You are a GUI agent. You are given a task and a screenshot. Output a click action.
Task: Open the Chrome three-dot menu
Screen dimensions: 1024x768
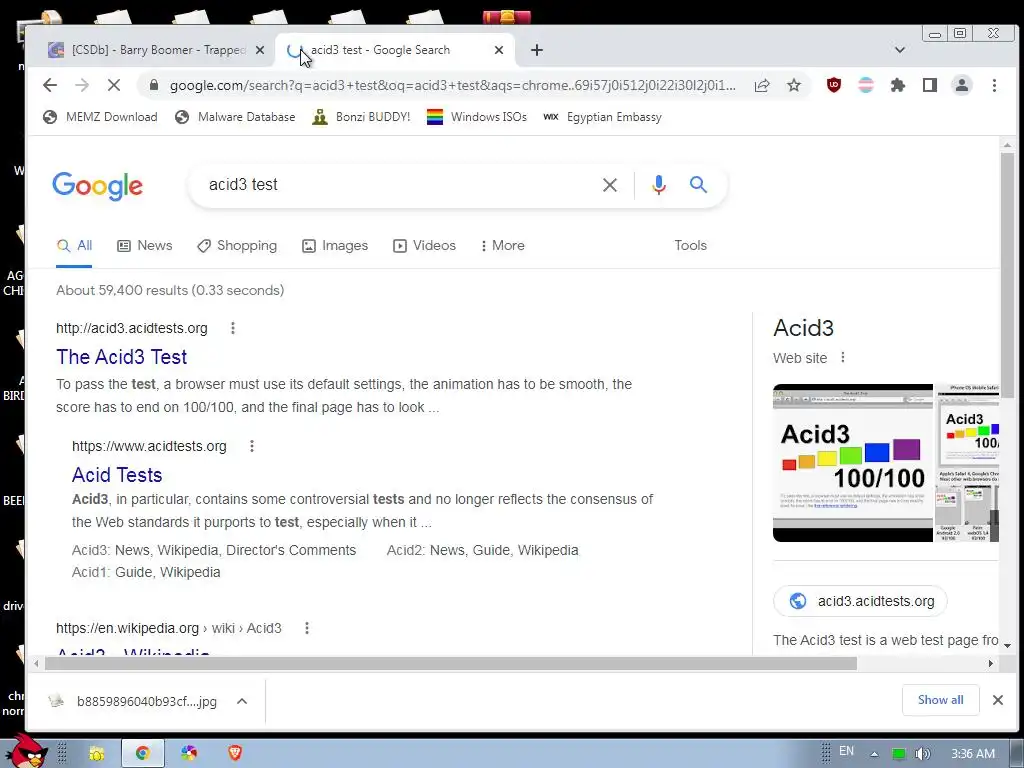coord(994,85)
